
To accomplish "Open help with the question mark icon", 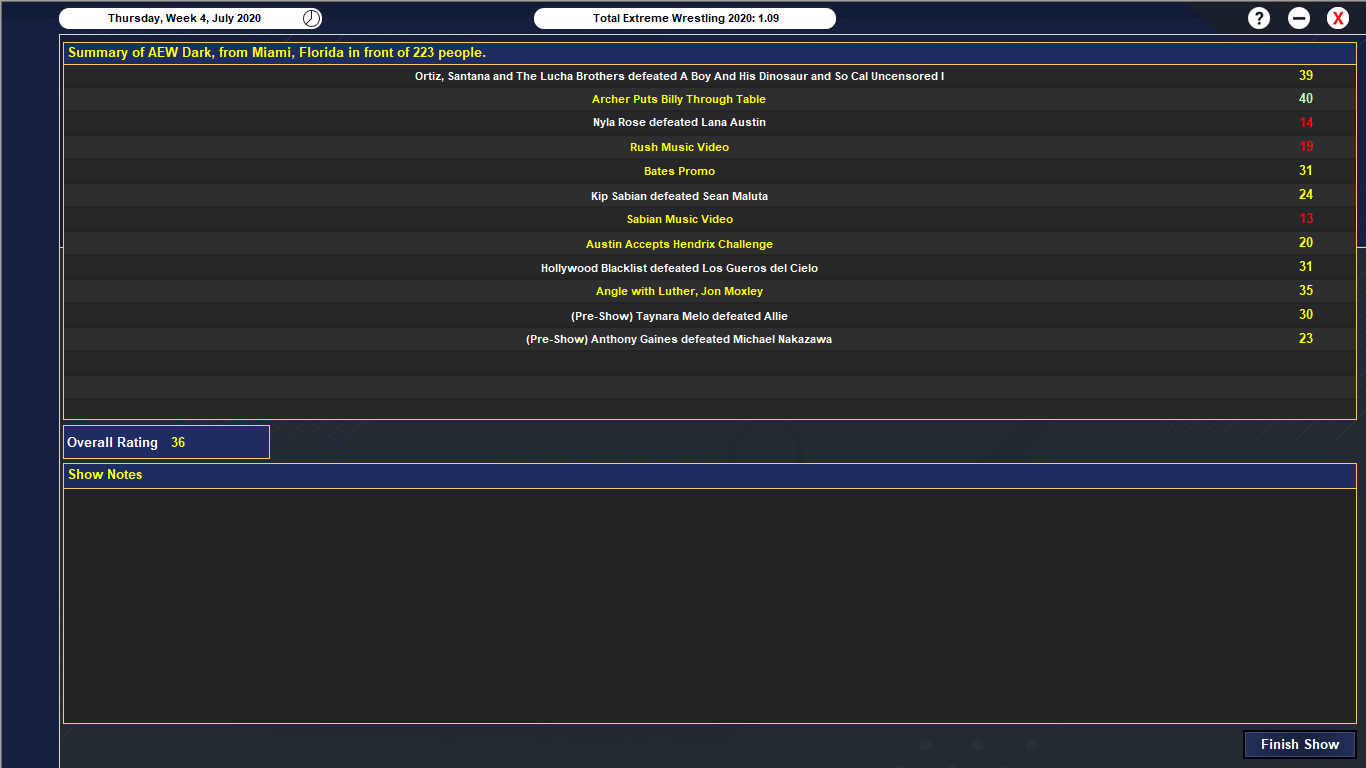I will (x=1259, y=18).
